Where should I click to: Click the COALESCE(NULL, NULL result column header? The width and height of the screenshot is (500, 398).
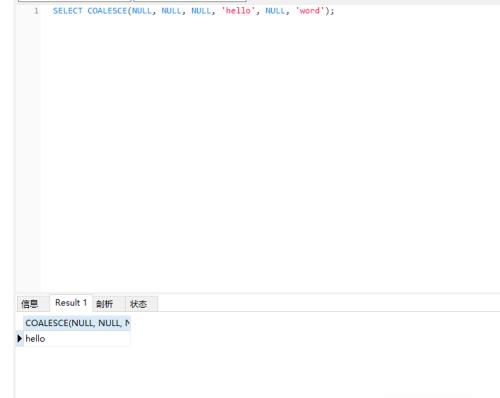[x=77, y=323]
